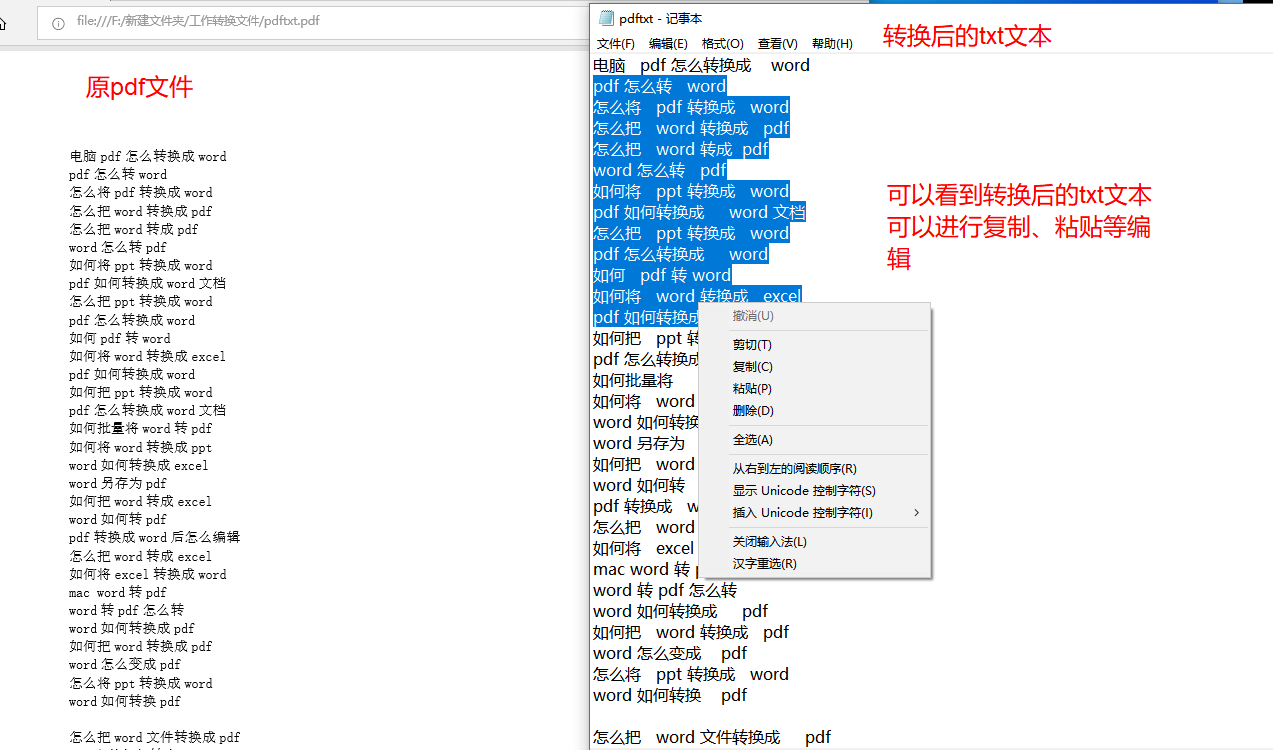This screenshot has height=750, width=1273.
Task: Click PDF line word 如何转换成 excel
Action: click(x=139, y=465)
